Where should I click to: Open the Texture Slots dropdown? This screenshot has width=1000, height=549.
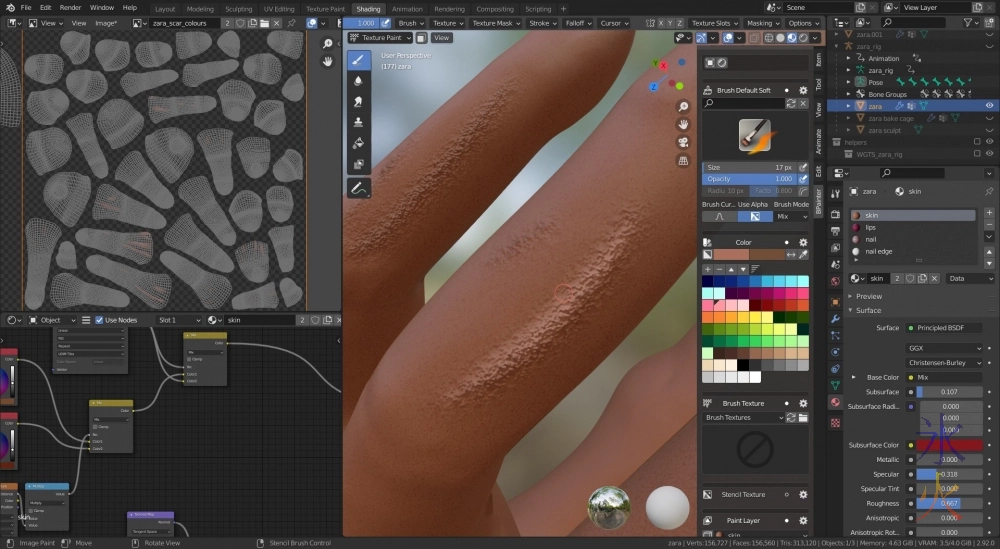tap(715, 23)
